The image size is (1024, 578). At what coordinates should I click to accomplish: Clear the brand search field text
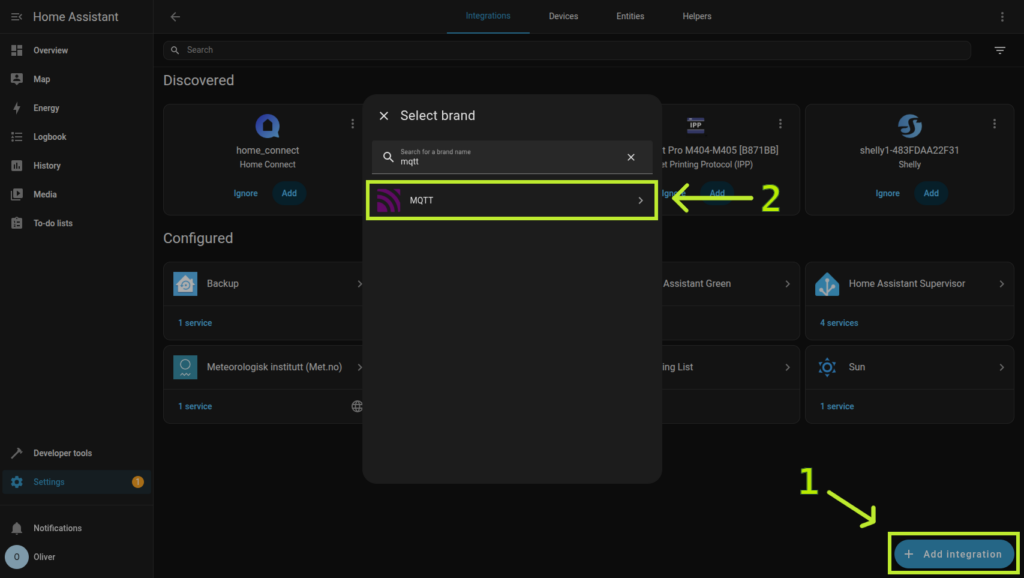[x=631, y=157]
